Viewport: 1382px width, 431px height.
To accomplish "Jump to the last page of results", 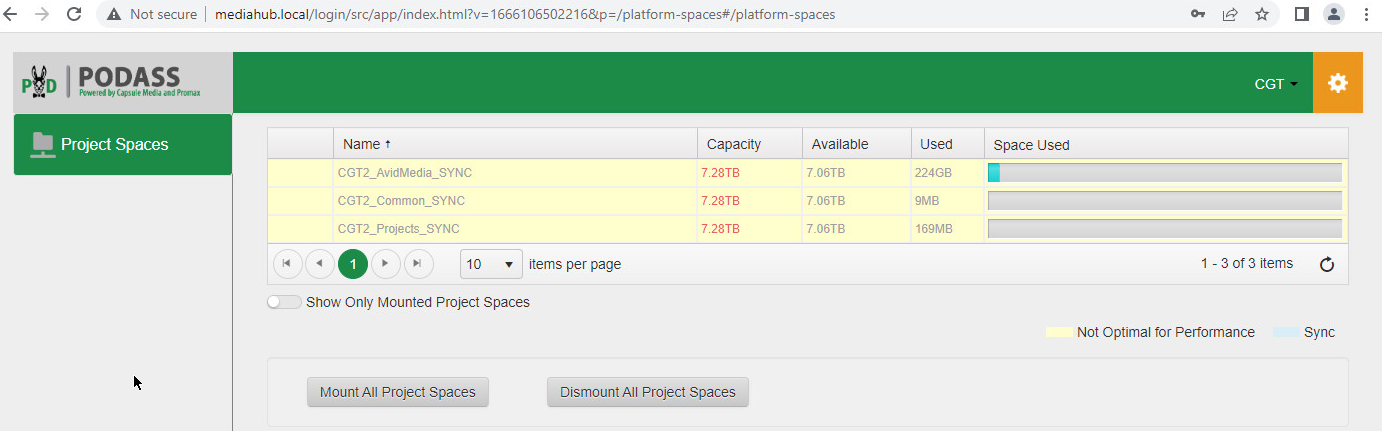I will (418, 264).
